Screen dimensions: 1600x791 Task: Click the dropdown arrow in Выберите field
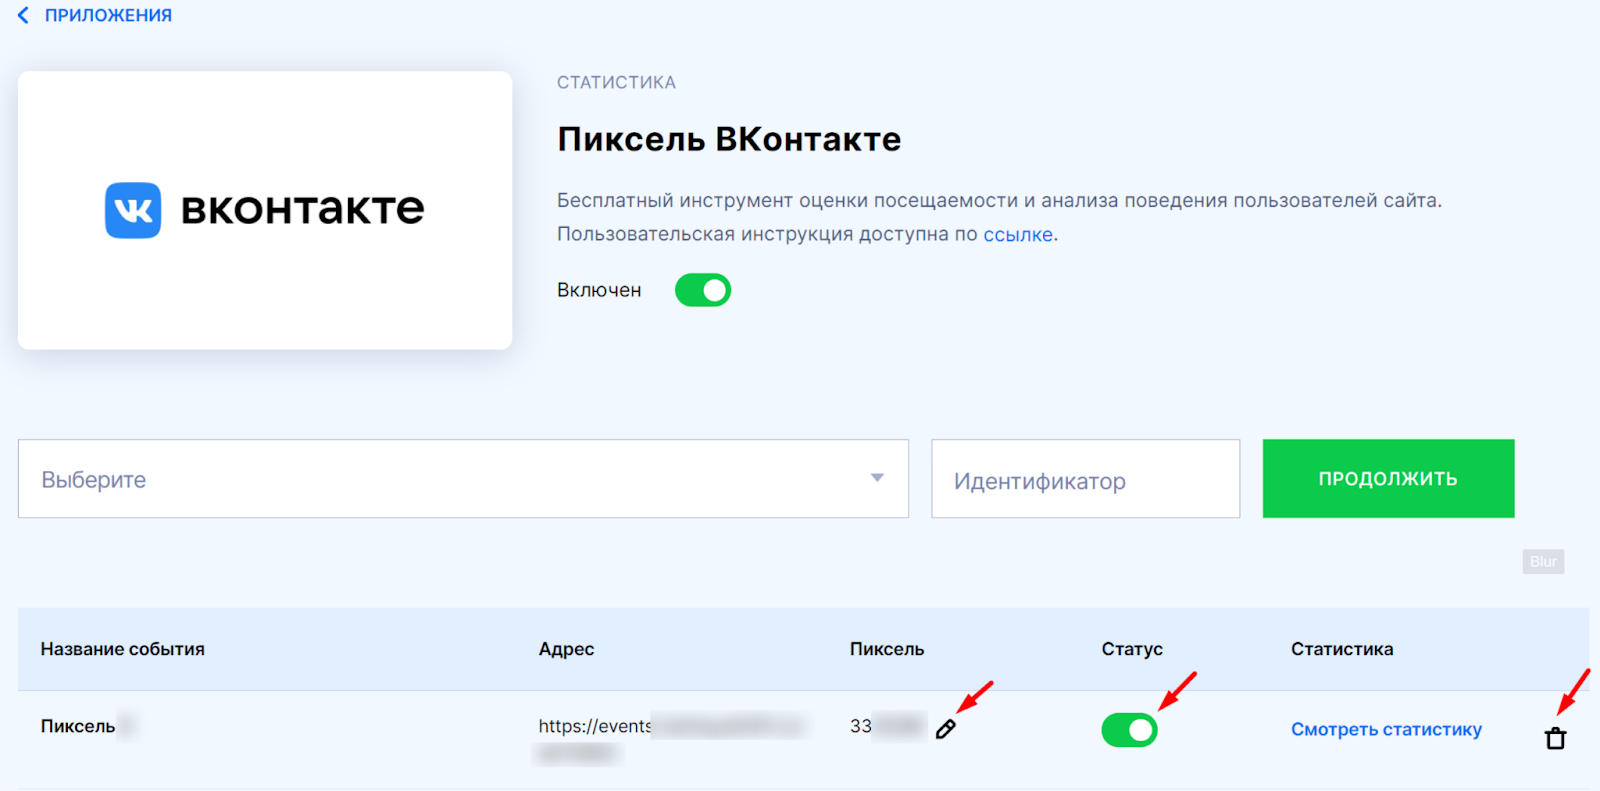[x=877, y=478]
